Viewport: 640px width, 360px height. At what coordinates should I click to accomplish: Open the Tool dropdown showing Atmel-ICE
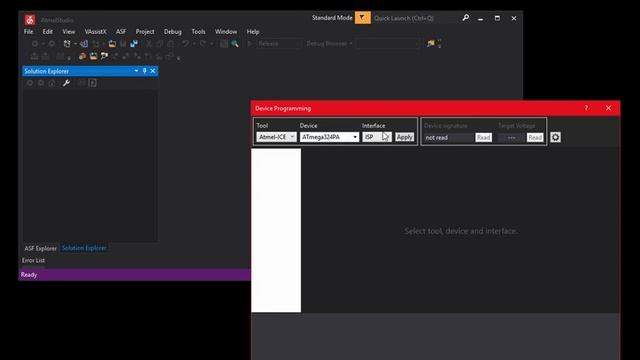coord(276,137)
